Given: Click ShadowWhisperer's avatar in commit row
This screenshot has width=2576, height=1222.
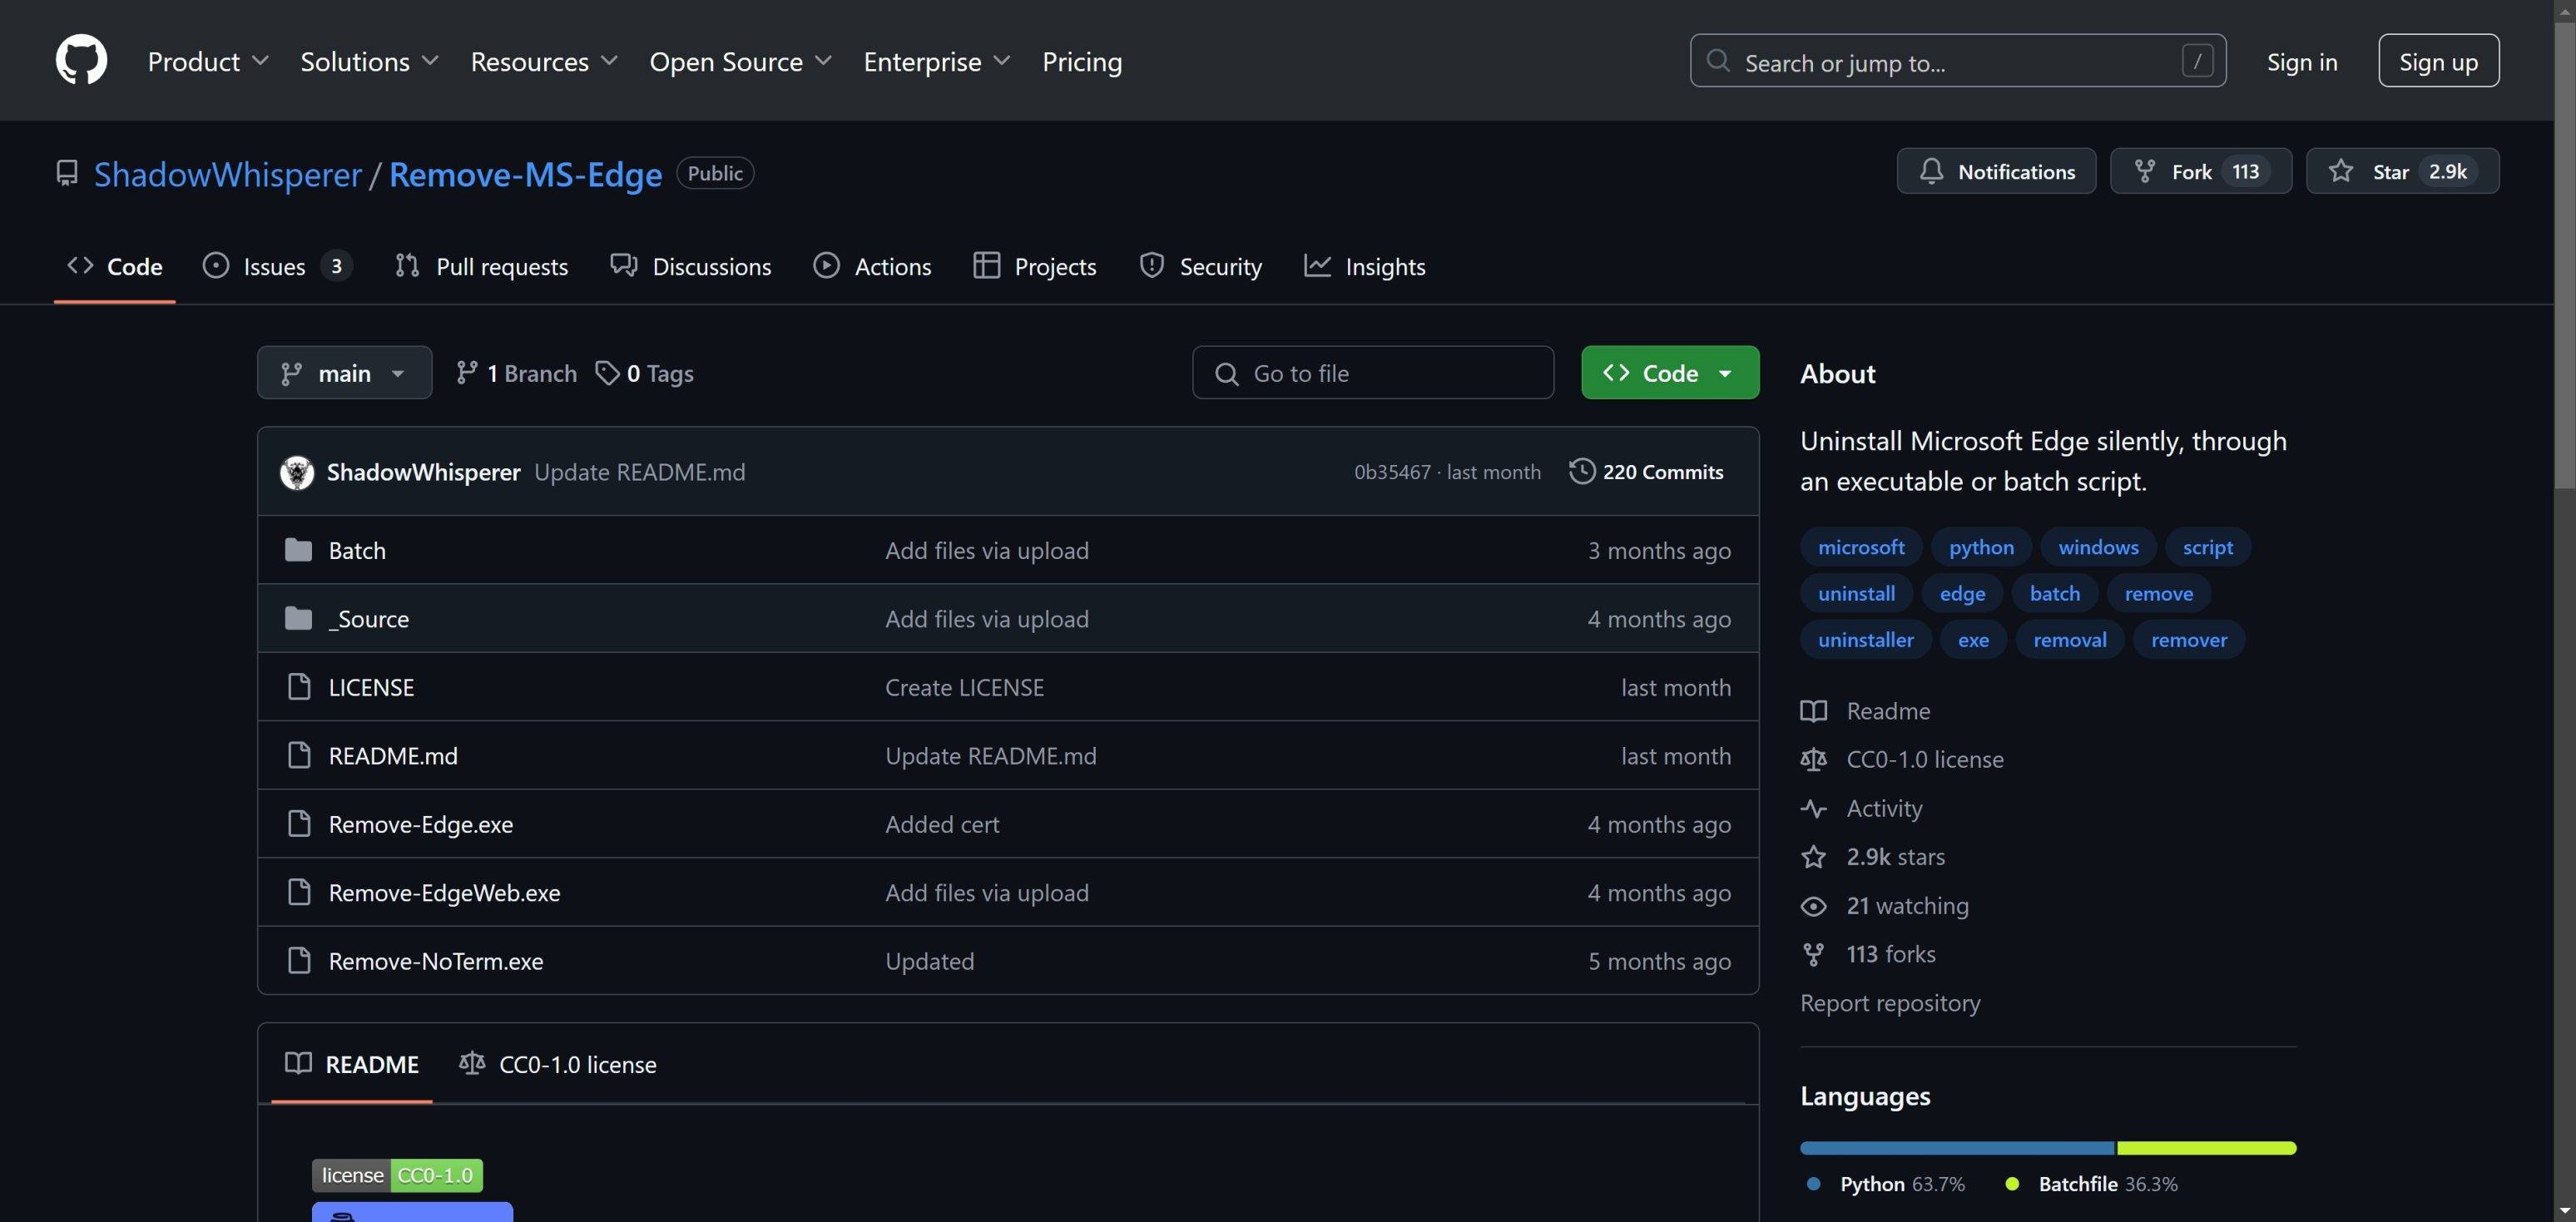Looking at the screenshot, I should pyautogui.click(x=296, y=472).
